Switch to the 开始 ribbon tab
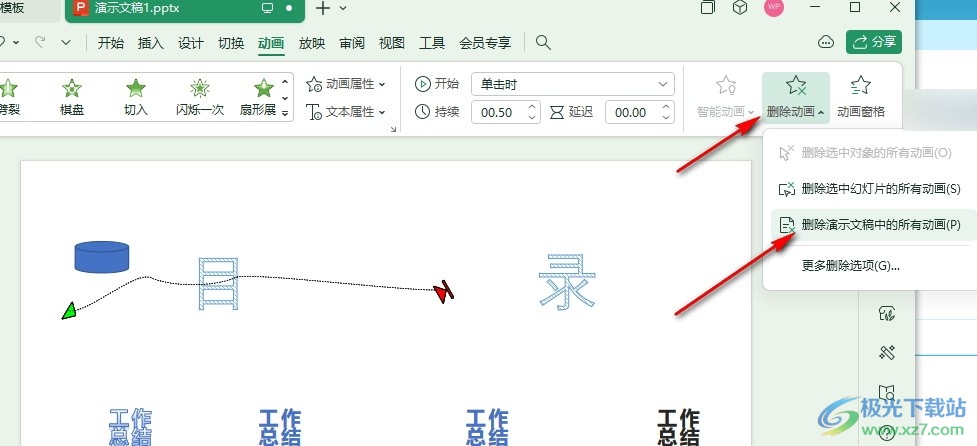 [x=111, y=43]
